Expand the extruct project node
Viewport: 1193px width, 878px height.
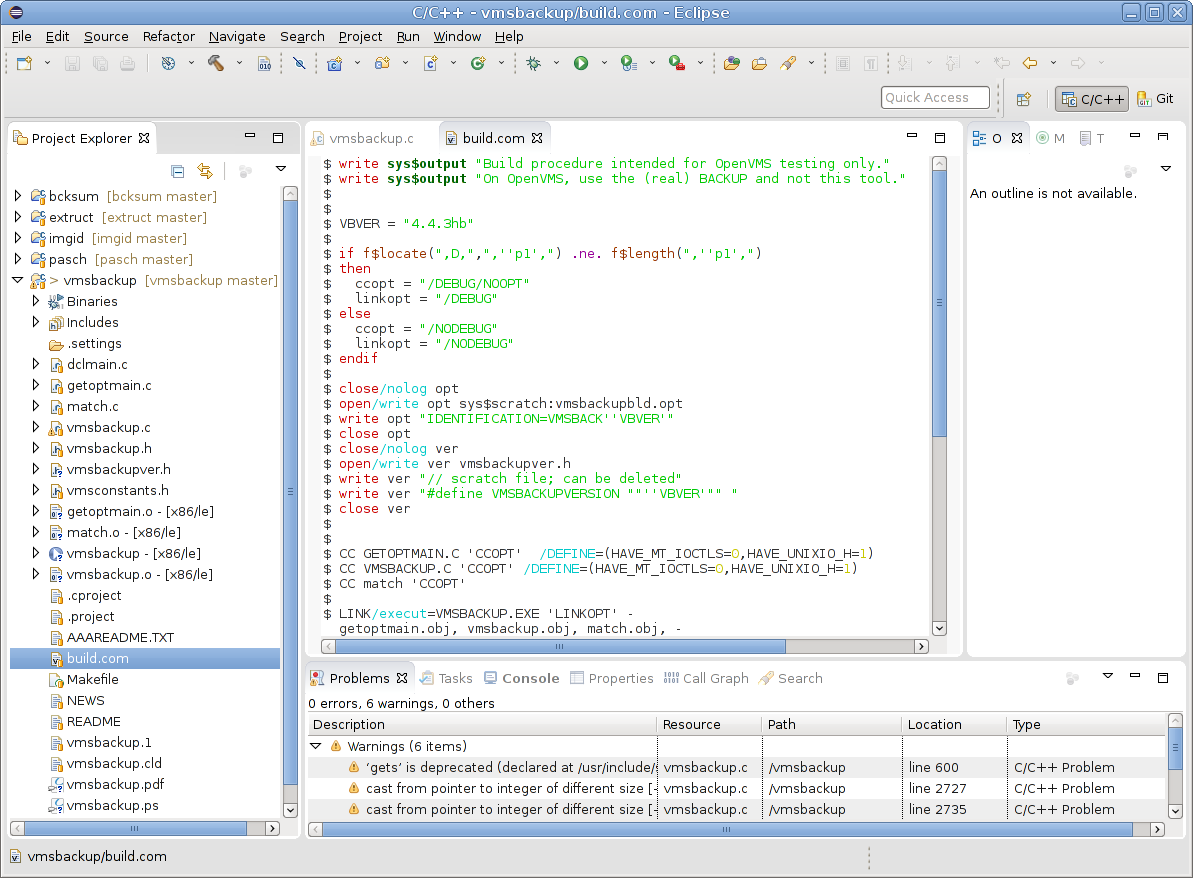[x=18, y=217]
